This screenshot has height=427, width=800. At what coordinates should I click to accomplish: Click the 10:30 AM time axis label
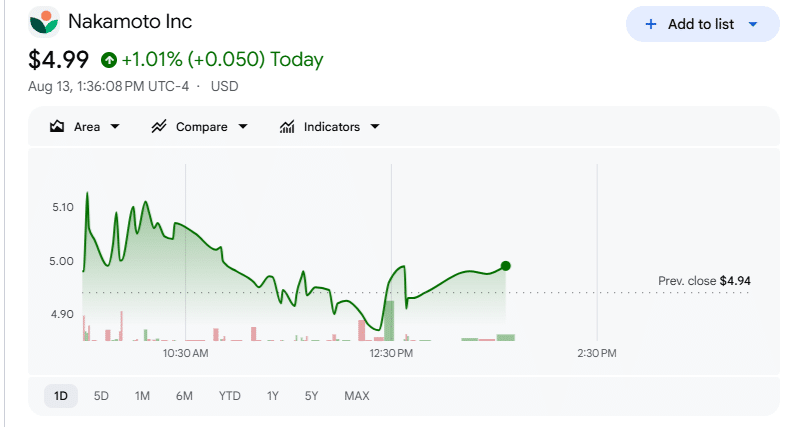click(x=186, y=353)
